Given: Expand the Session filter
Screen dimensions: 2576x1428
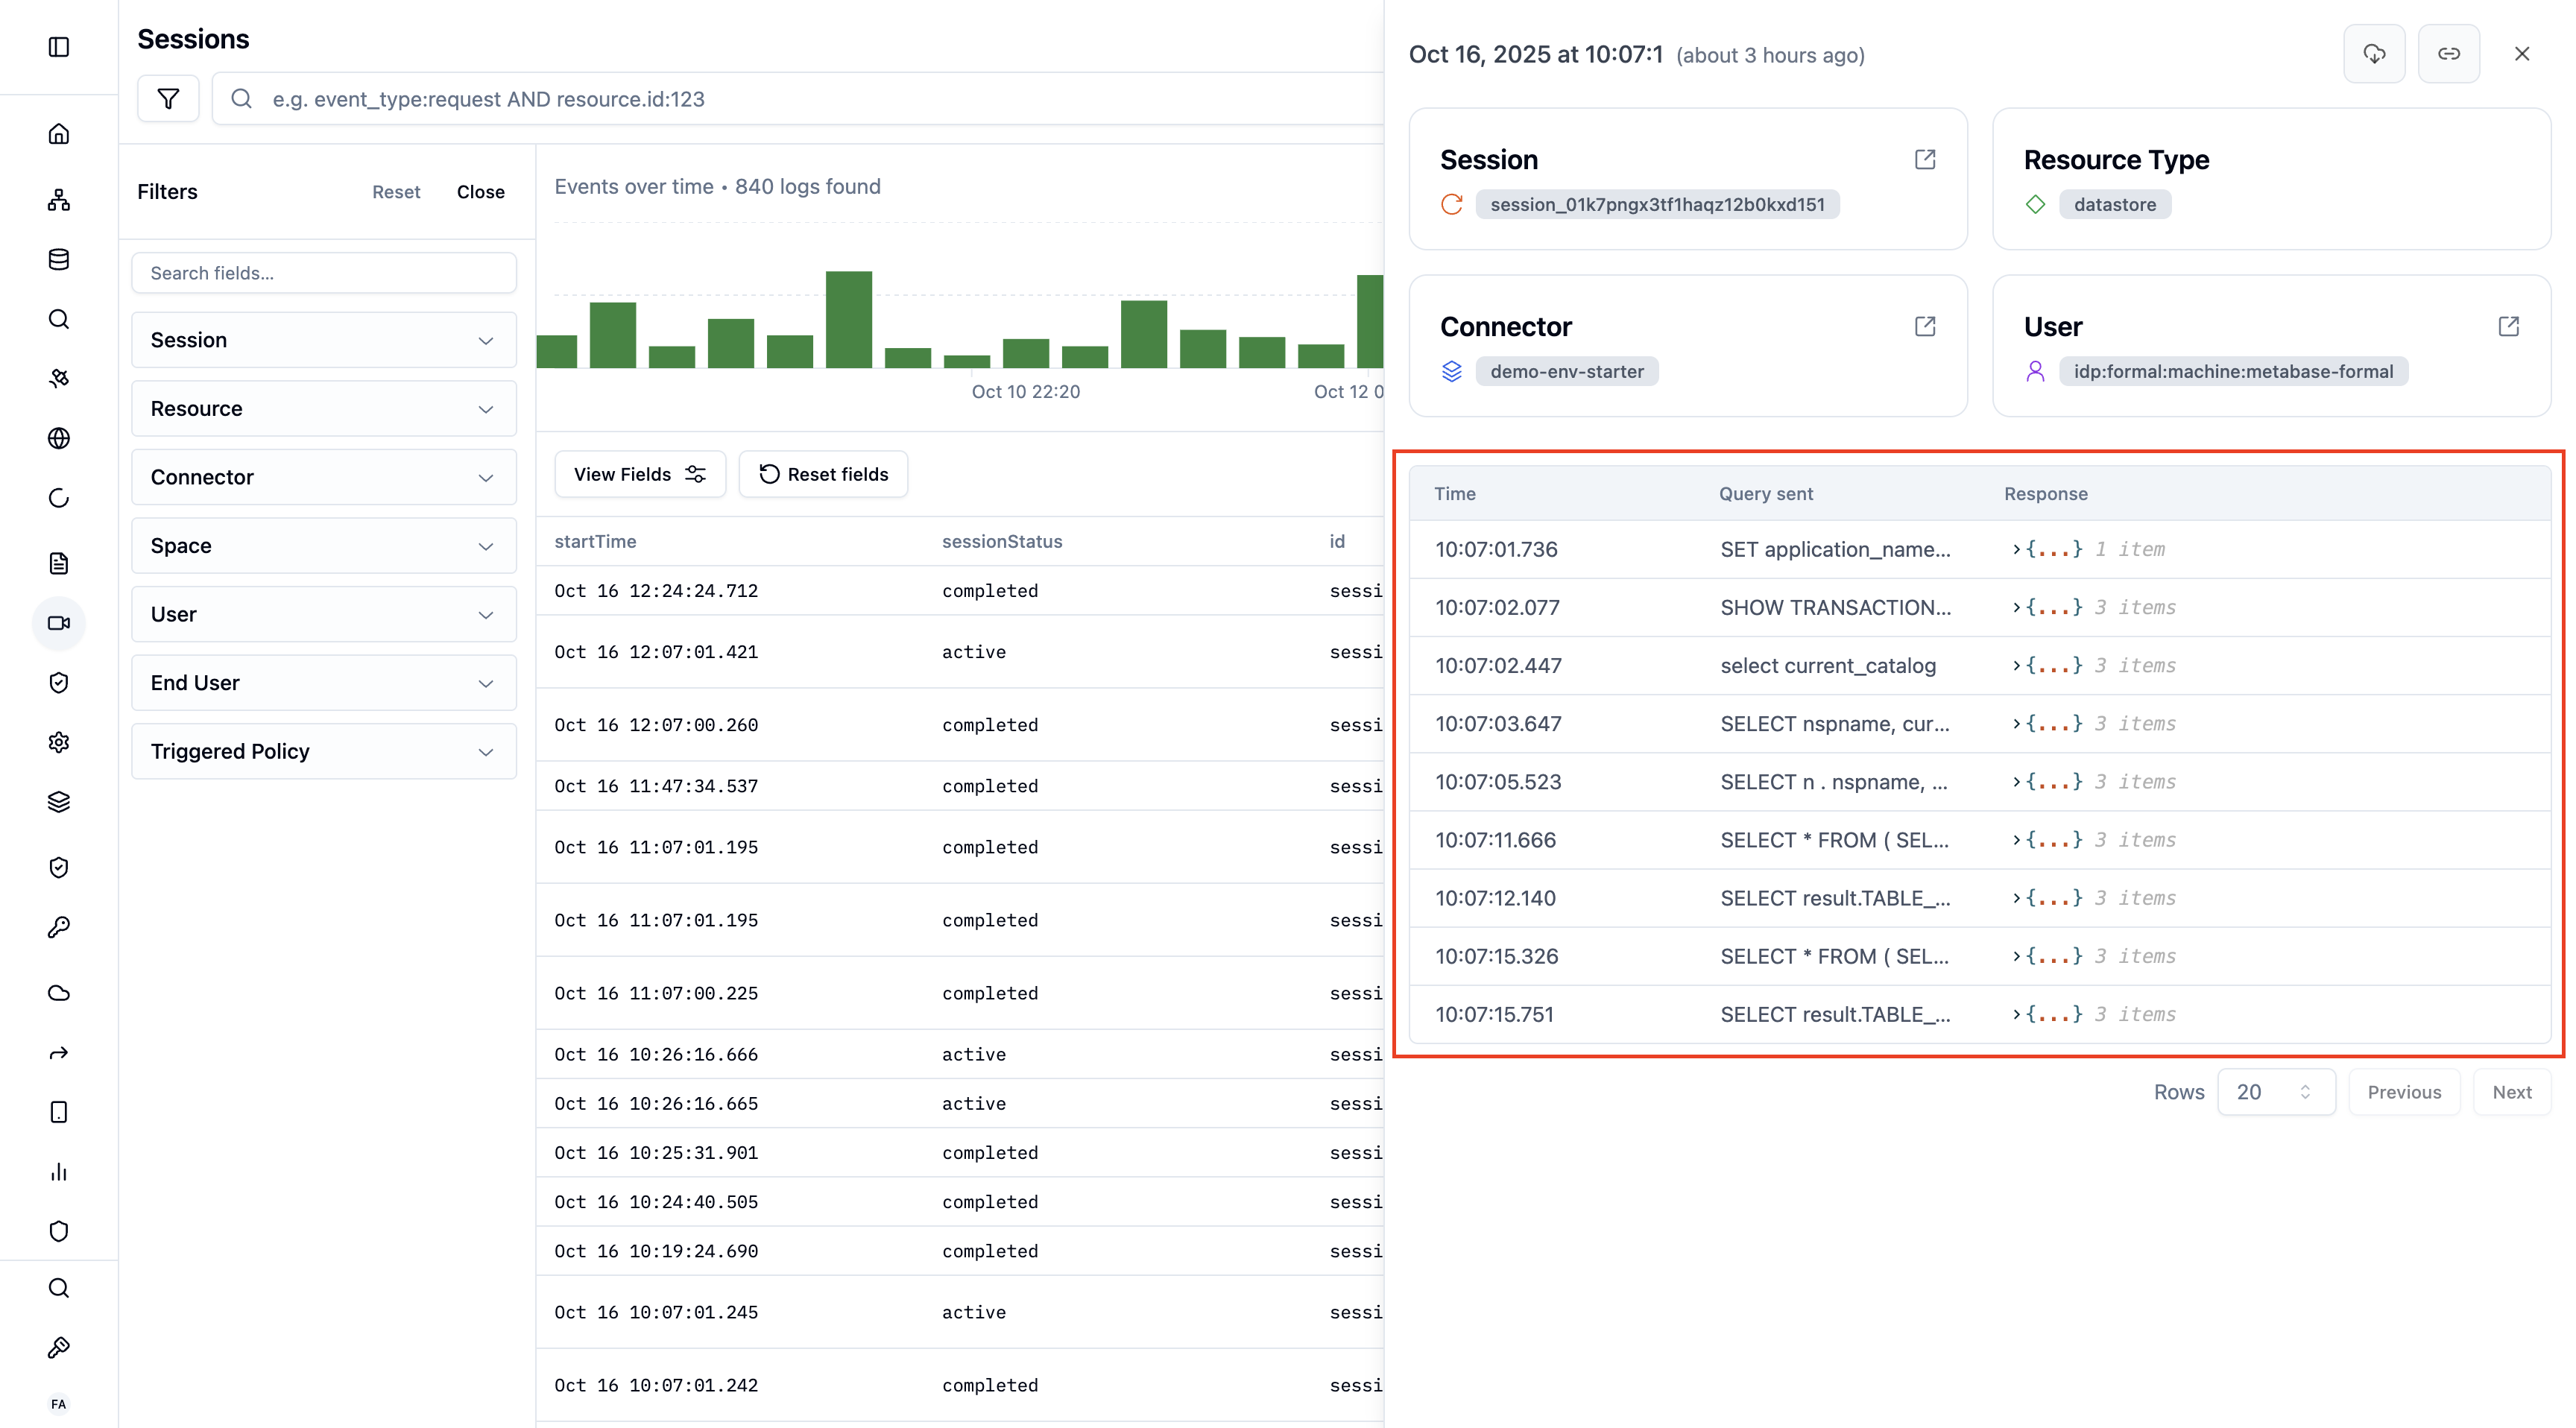Looking at the screenshot, I should coord(323,340).
